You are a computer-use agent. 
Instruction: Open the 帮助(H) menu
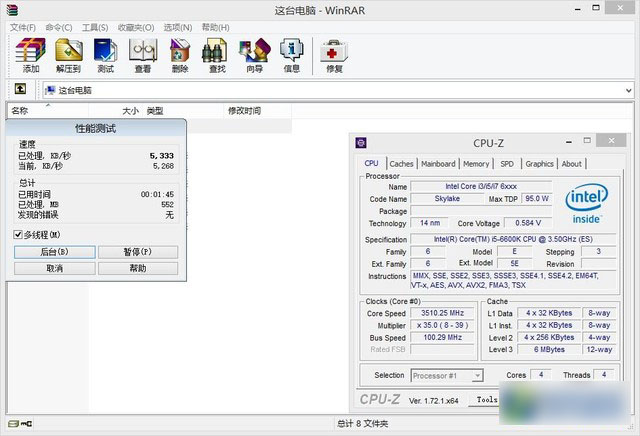(x=216, y=27)
